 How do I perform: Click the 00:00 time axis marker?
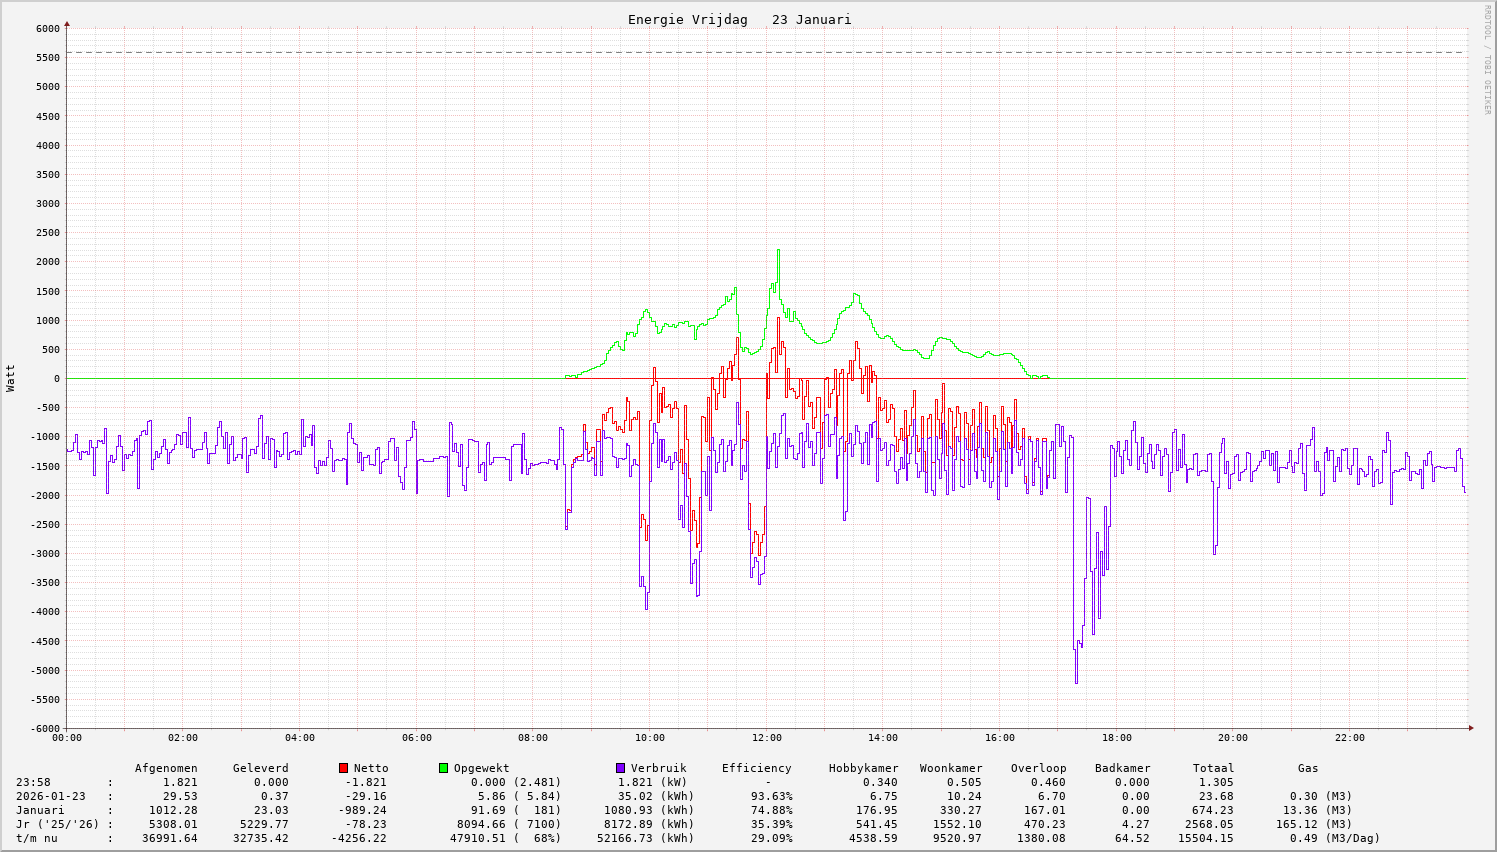coord(67,738)
